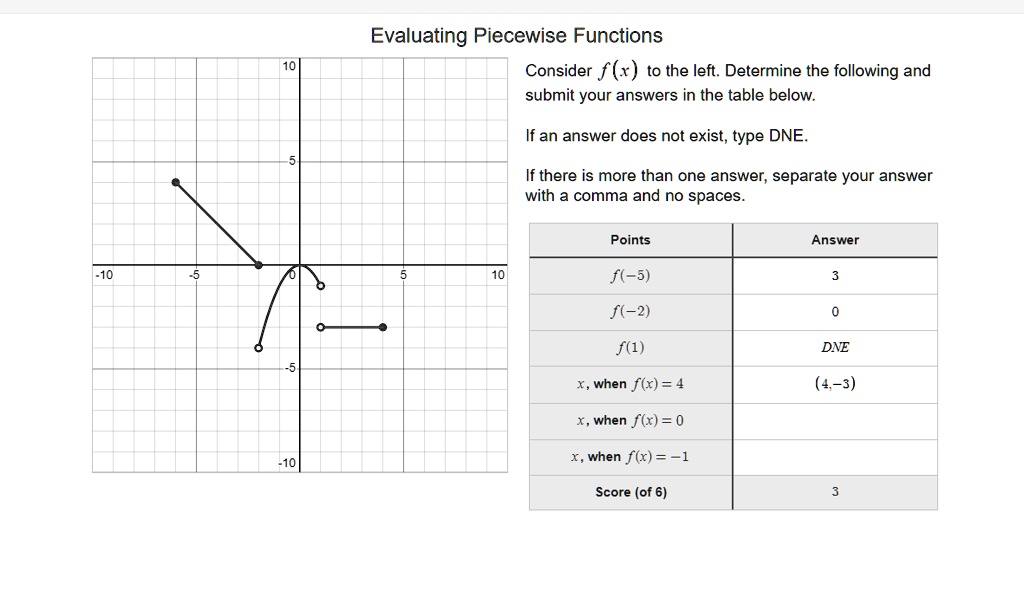Viewport: 1024px width, 591px height.
Task: Click the title Evaluating Piecewise Functions
Action: pyautogui.click(x=516, y=35)
